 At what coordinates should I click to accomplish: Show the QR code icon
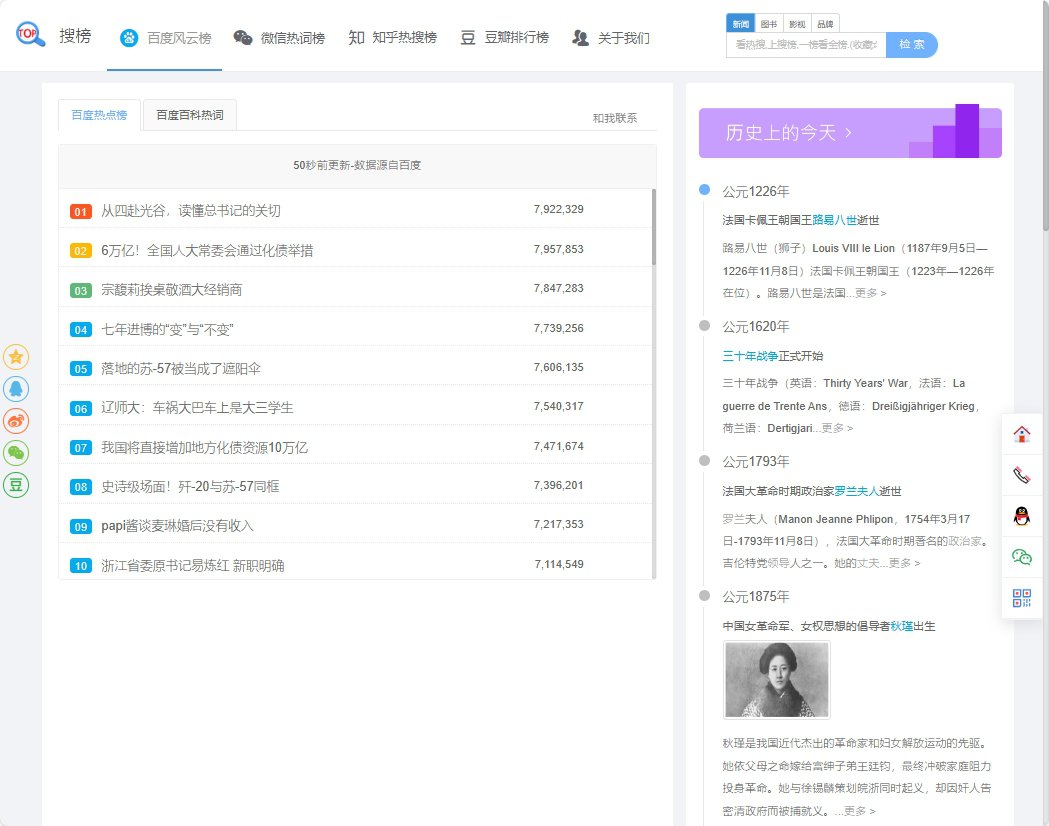[x=1021, y=598]
